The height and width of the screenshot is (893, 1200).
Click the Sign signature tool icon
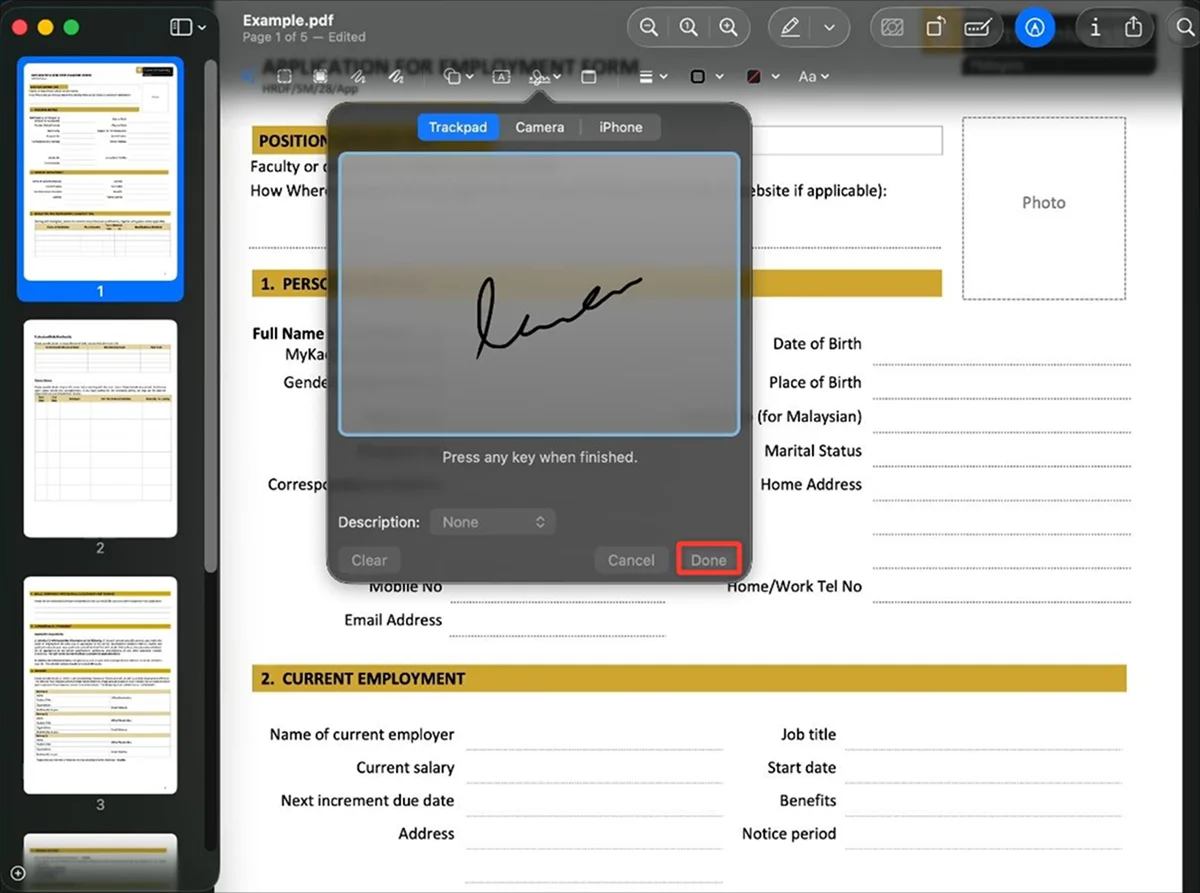[540, 76]
